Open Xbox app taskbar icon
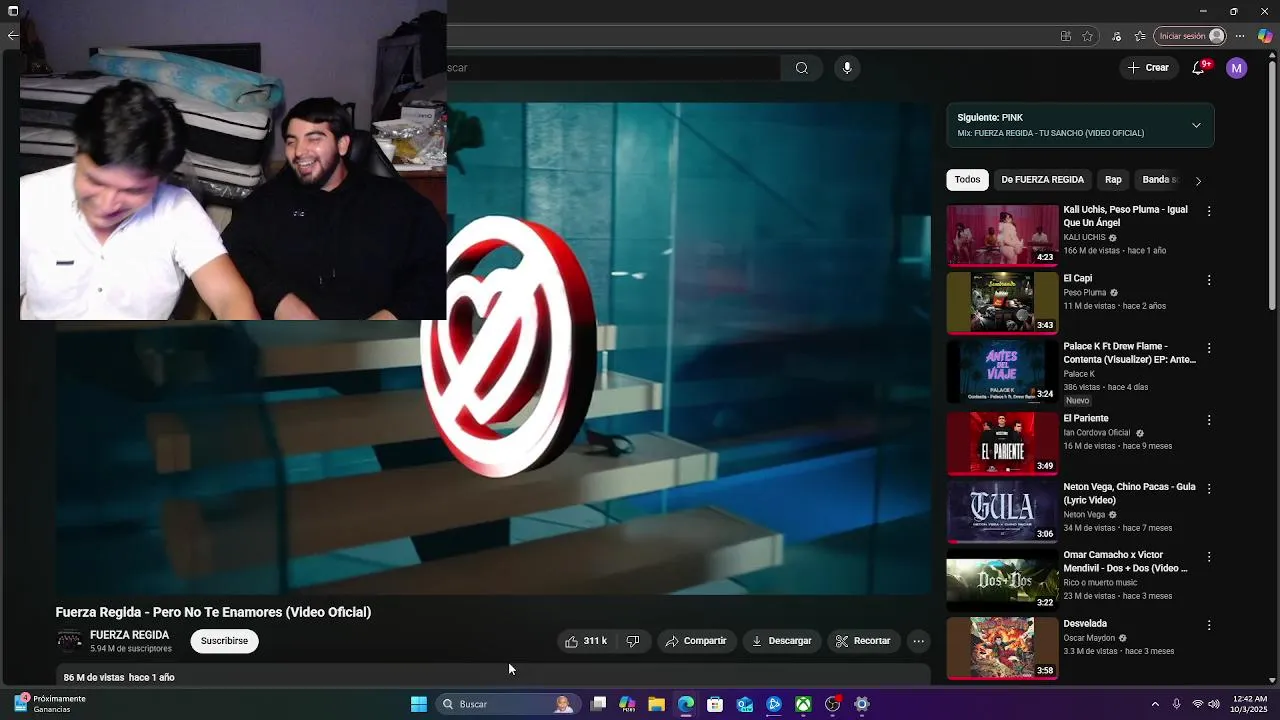The width and height of the screenshot is (1280, 720). (x=803, y=704)
